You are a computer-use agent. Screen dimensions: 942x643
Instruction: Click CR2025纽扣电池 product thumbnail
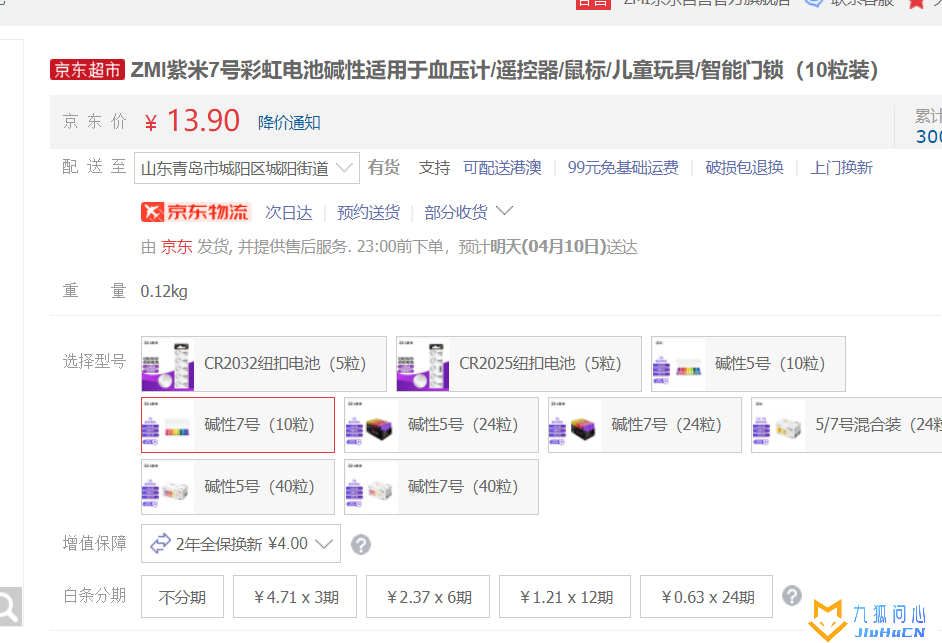[423, 364]
